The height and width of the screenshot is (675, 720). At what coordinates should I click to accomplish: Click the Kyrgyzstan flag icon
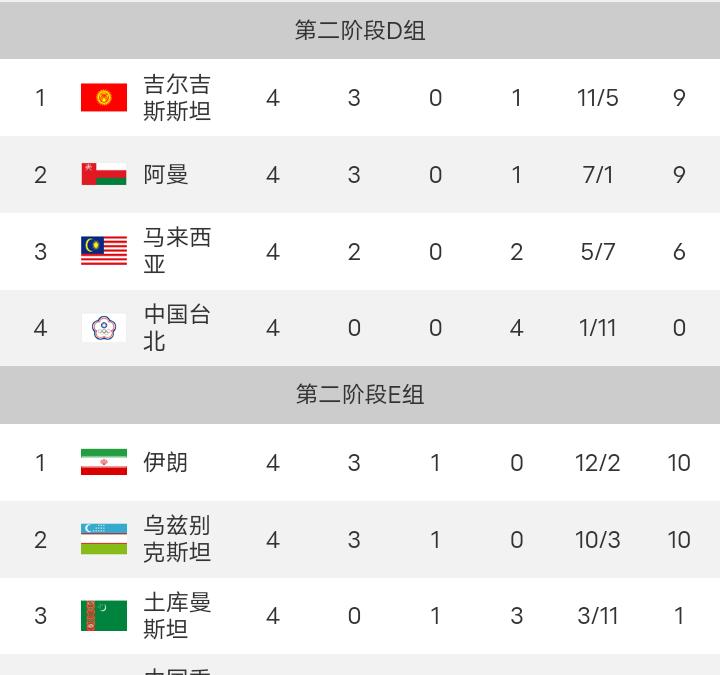[x=104, y=98]
